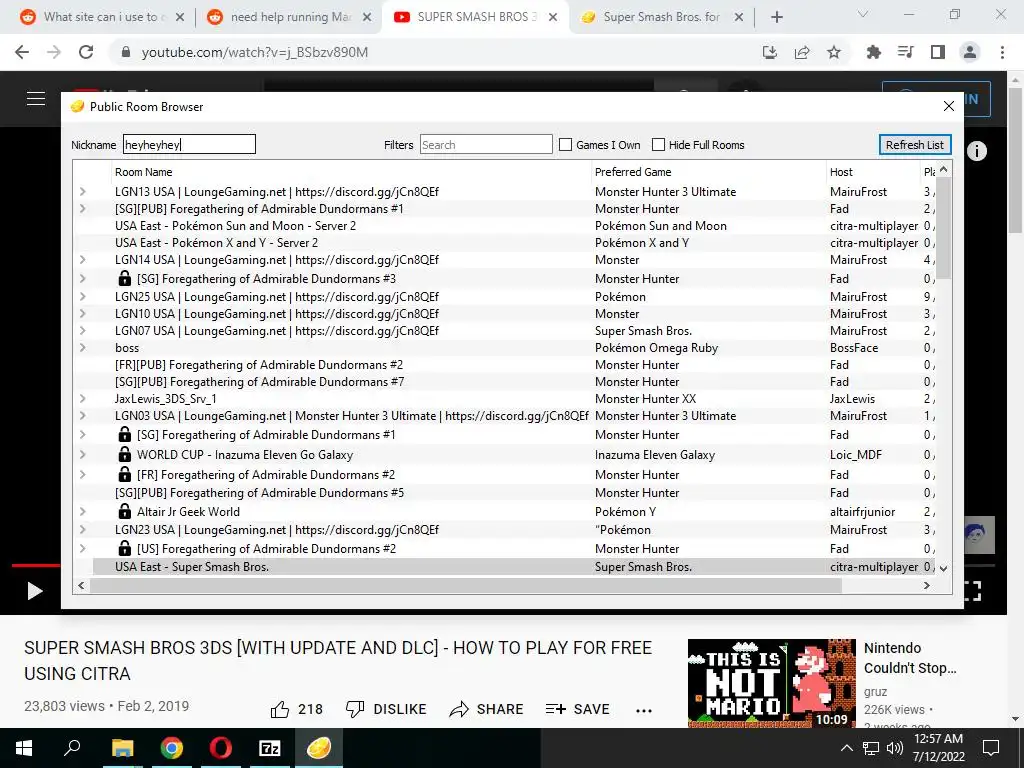Click SHARE under the video
Viewport: 1024px width, 768px height.
pos(487,709)
